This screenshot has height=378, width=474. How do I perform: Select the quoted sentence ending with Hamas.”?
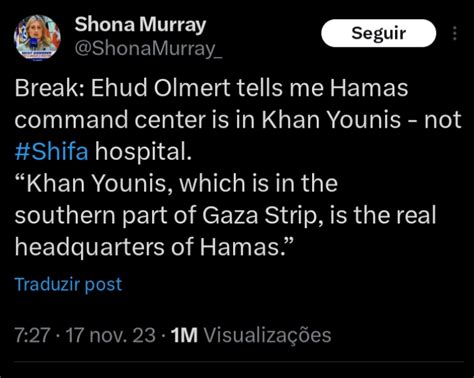coord(225,215)
